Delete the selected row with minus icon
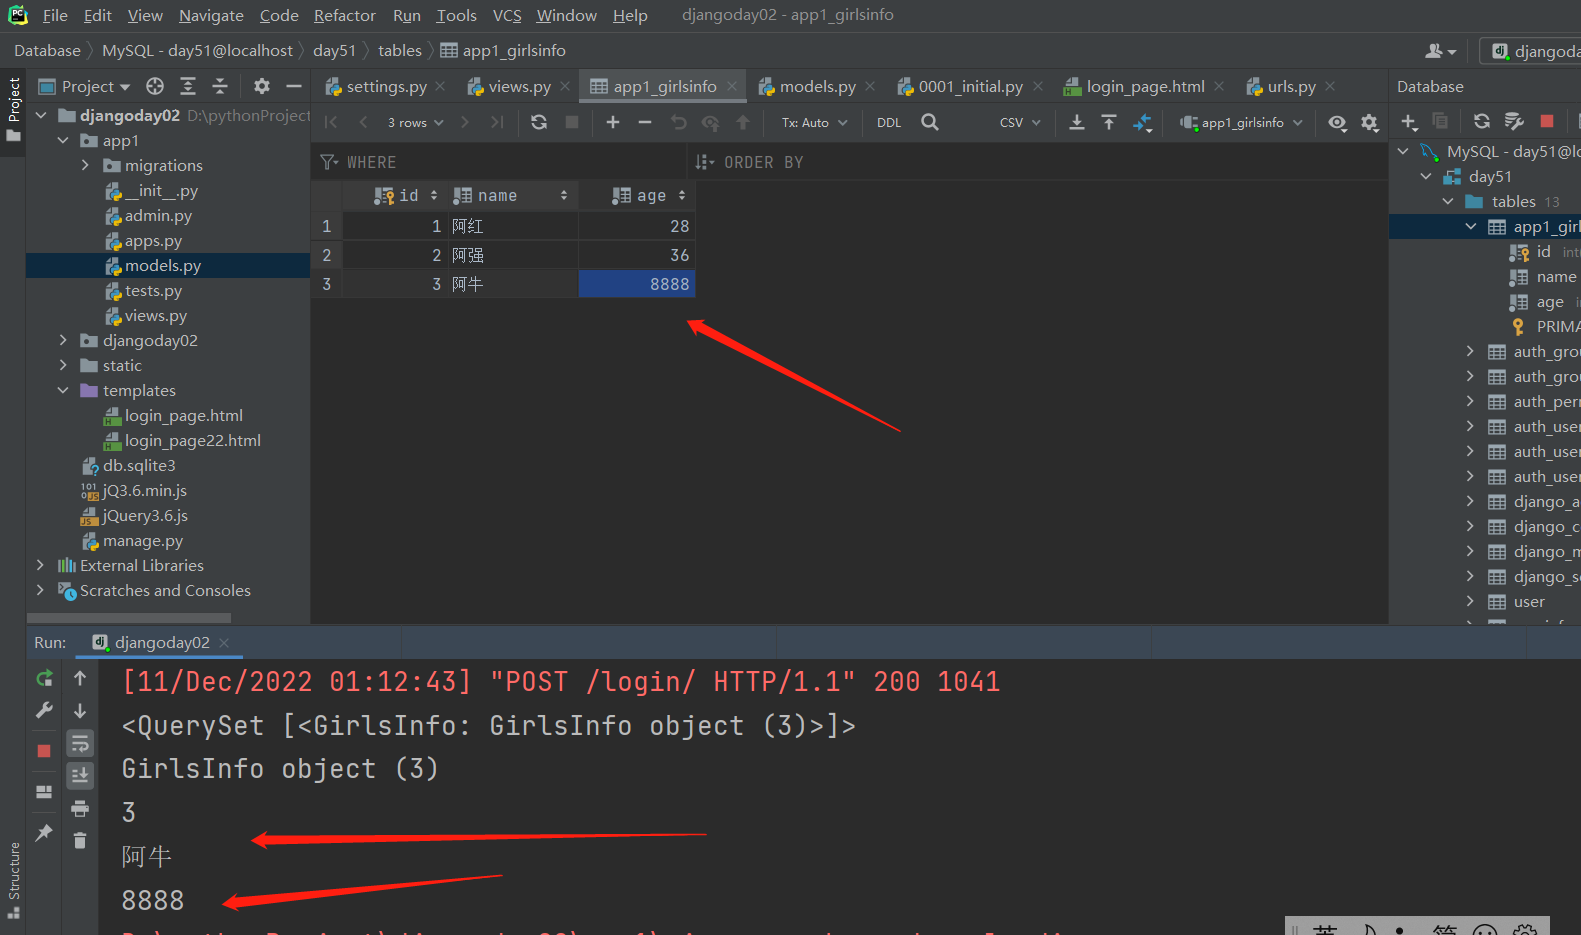Image resolution: width=1581 pixels, height=935 pixels. coord(645,122)
